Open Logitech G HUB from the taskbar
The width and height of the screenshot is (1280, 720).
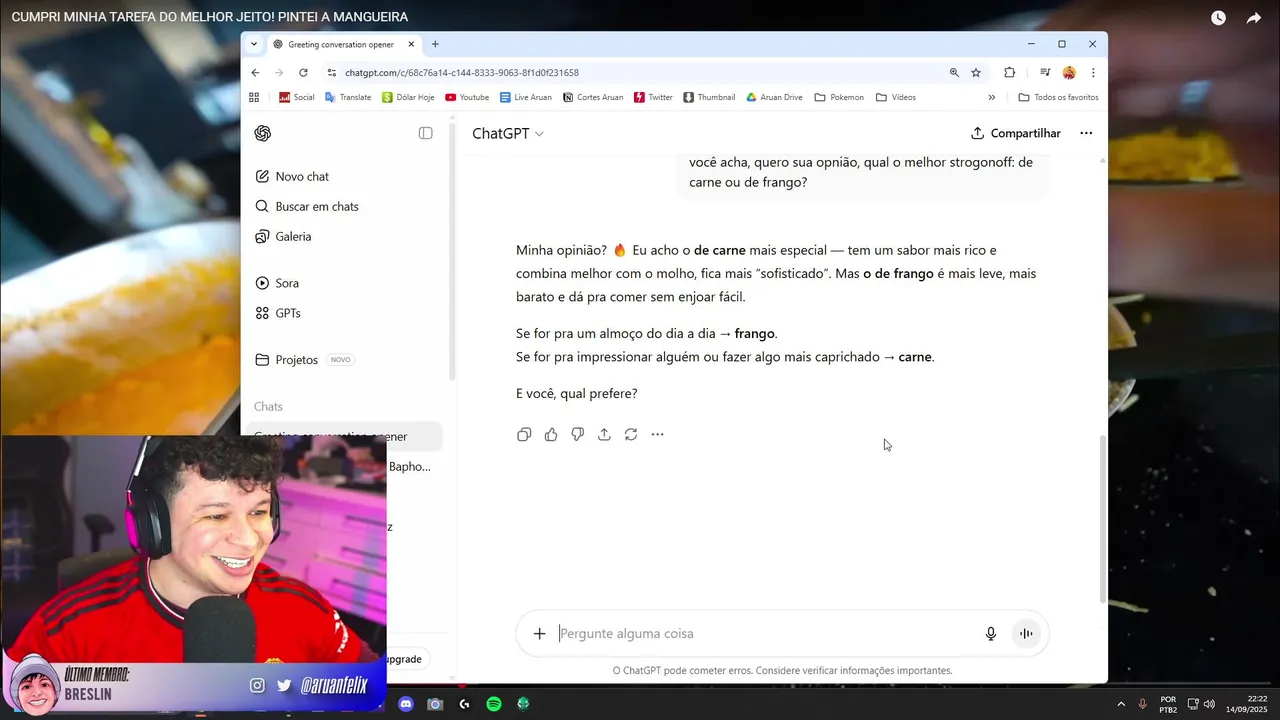pos(464,704)
